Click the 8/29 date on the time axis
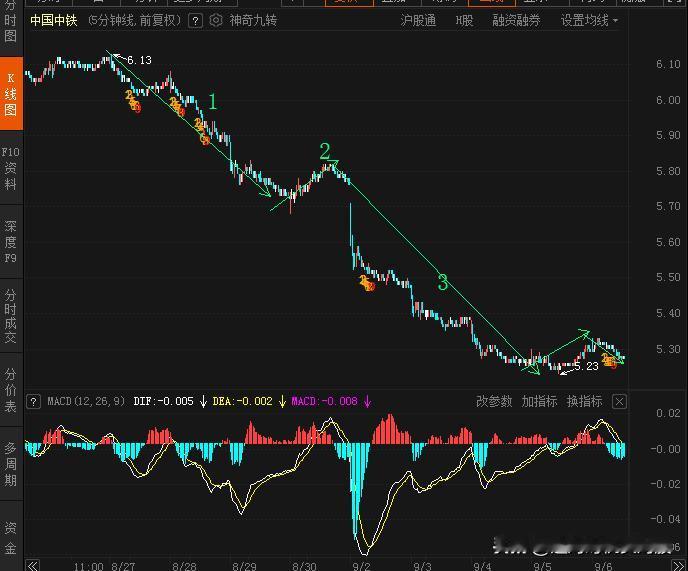 [x=244, y=566]
